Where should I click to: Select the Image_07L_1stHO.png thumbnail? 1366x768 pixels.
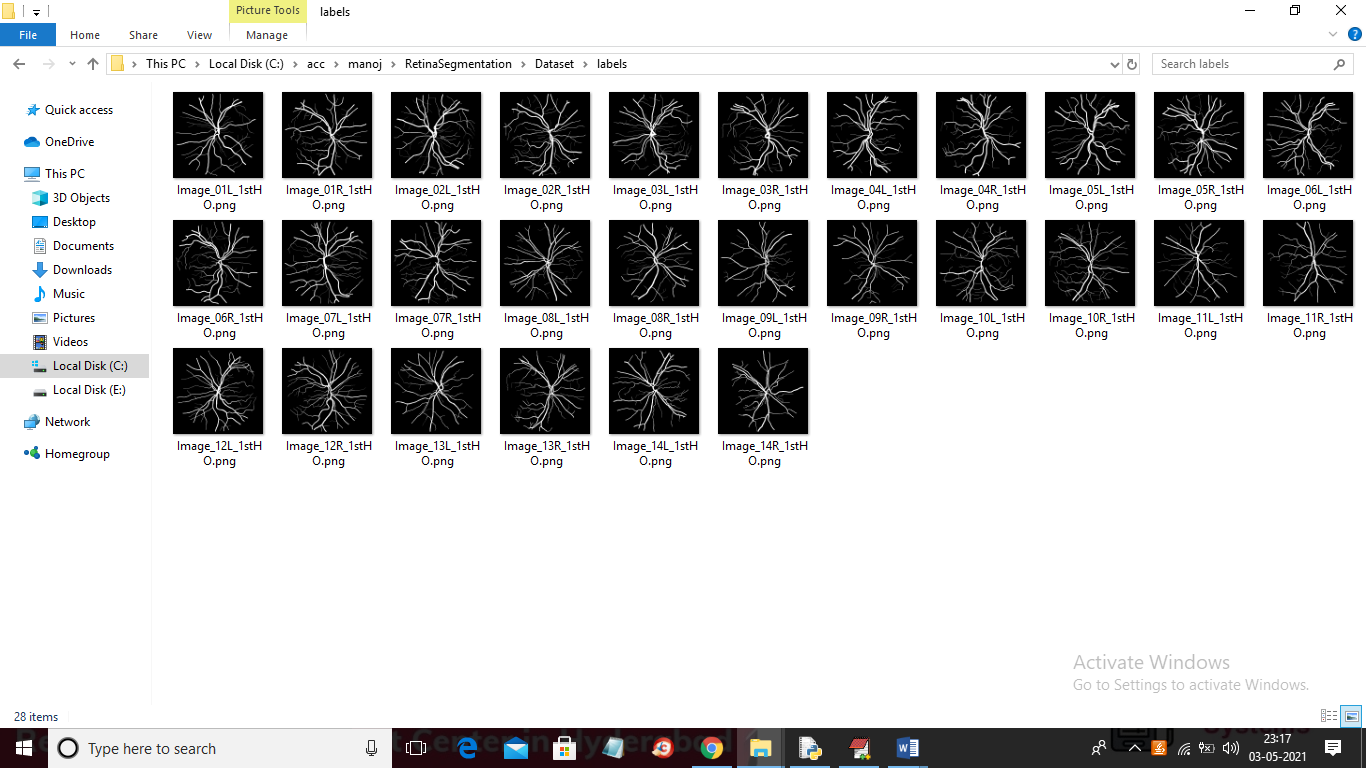click(x=327, y=264)
